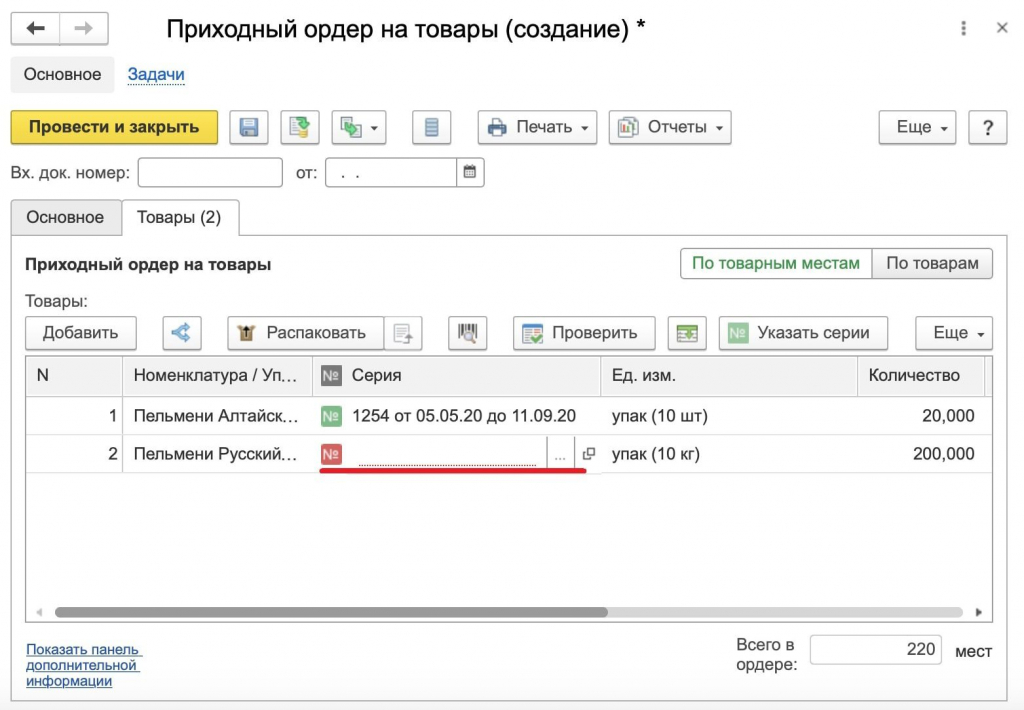Click the scrollbar left arrow

(39, 612)
